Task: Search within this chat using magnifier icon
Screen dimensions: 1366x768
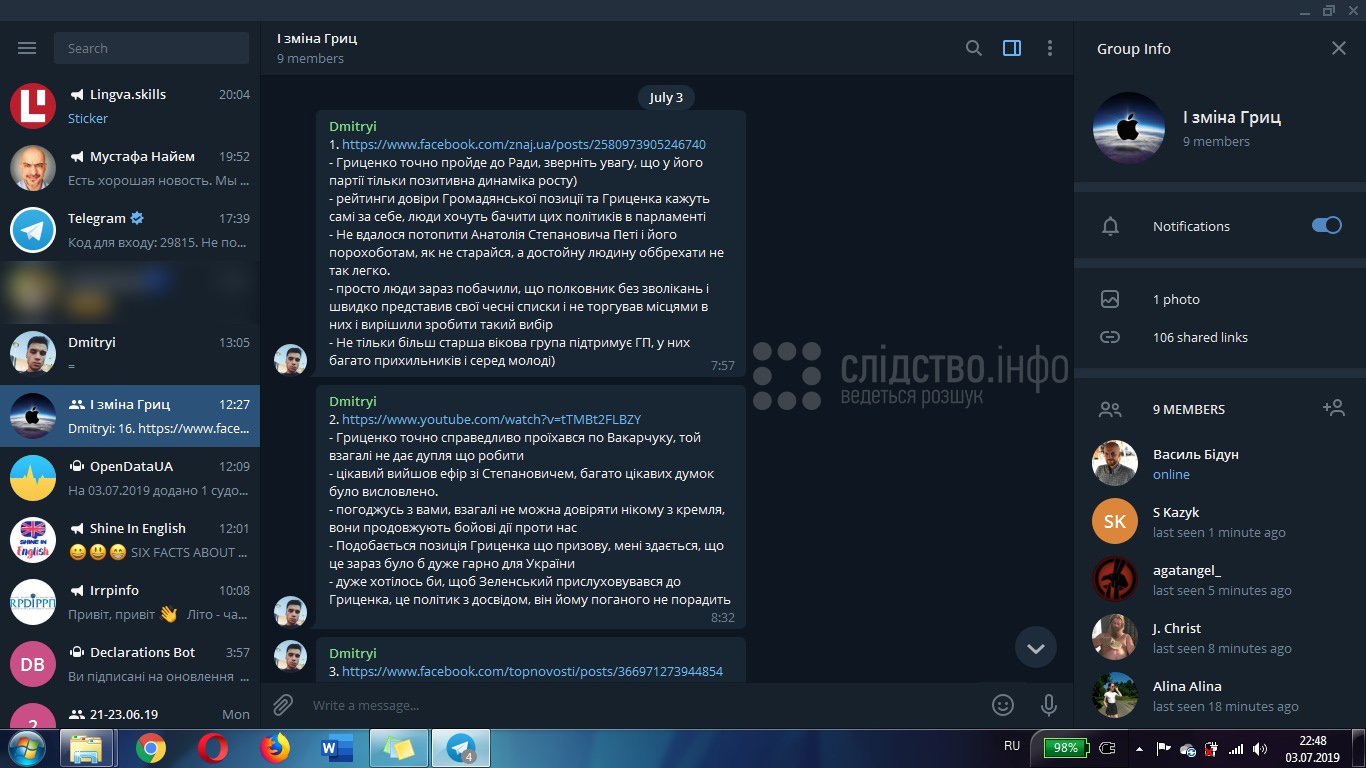Action: [x=973, y=48]
